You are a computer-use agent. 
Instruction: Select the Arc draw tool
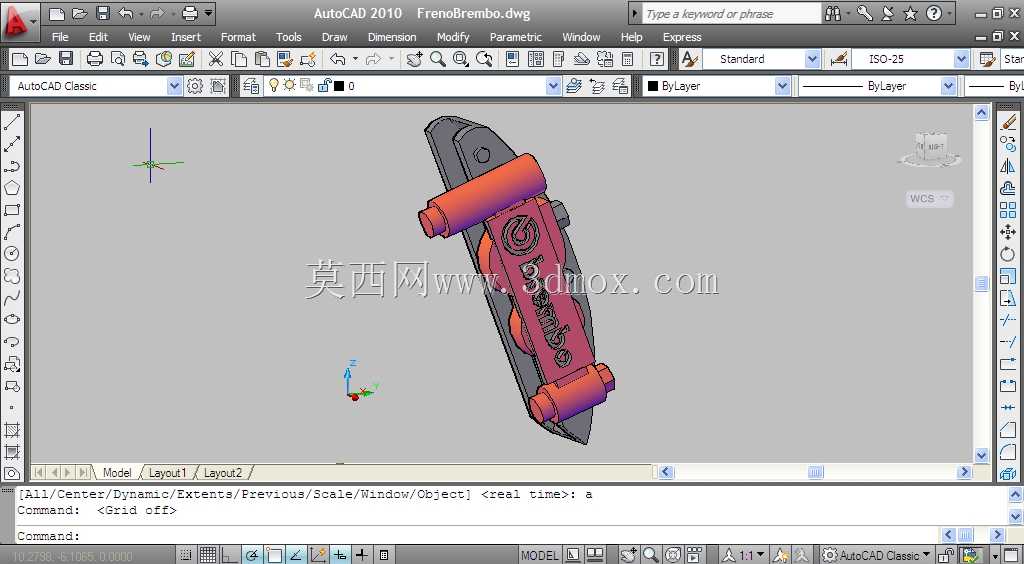(x=12, y=232)
